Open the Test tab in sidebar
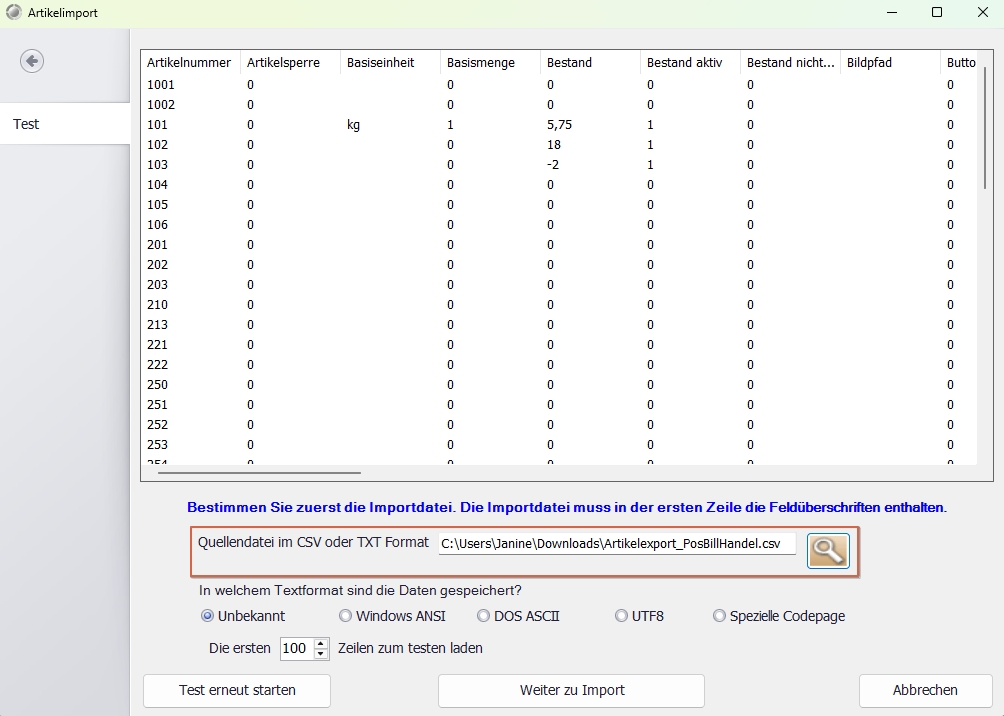The height and width of the screenshot is (716, 1004). pyautogui.click(x=65, y=124)
